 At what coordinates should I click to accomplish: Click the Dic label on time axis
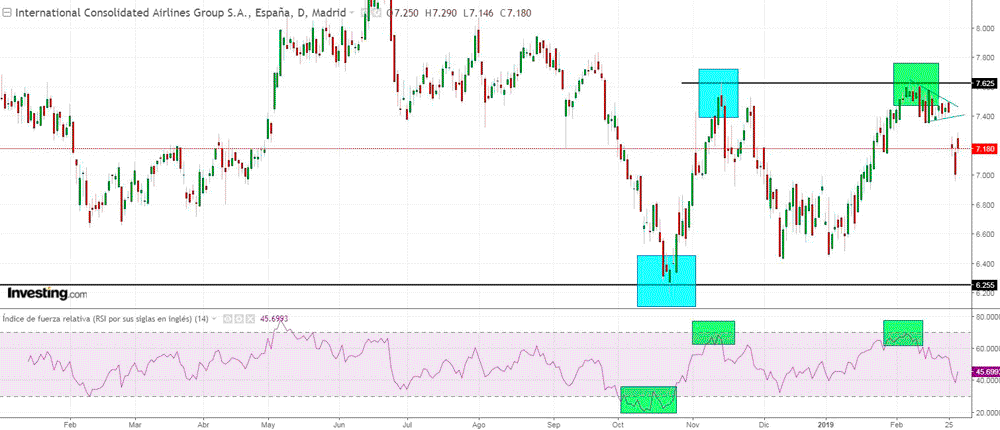click(764, 424)
